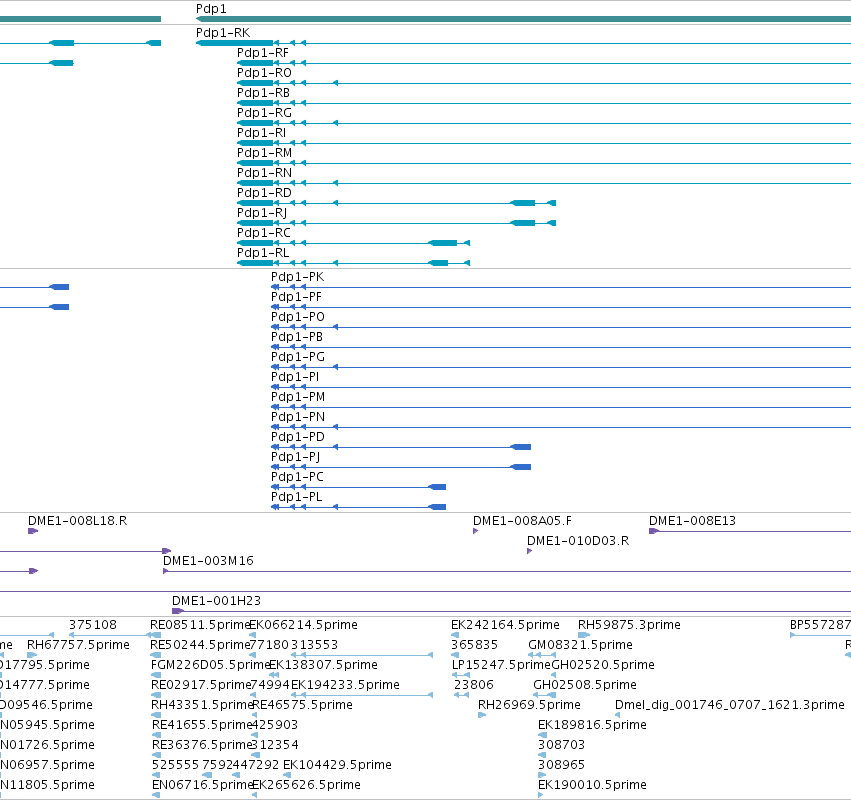
Task: Click the Pdp1-PN protein label
Action: pyautogui.click(x=298, y=417)
